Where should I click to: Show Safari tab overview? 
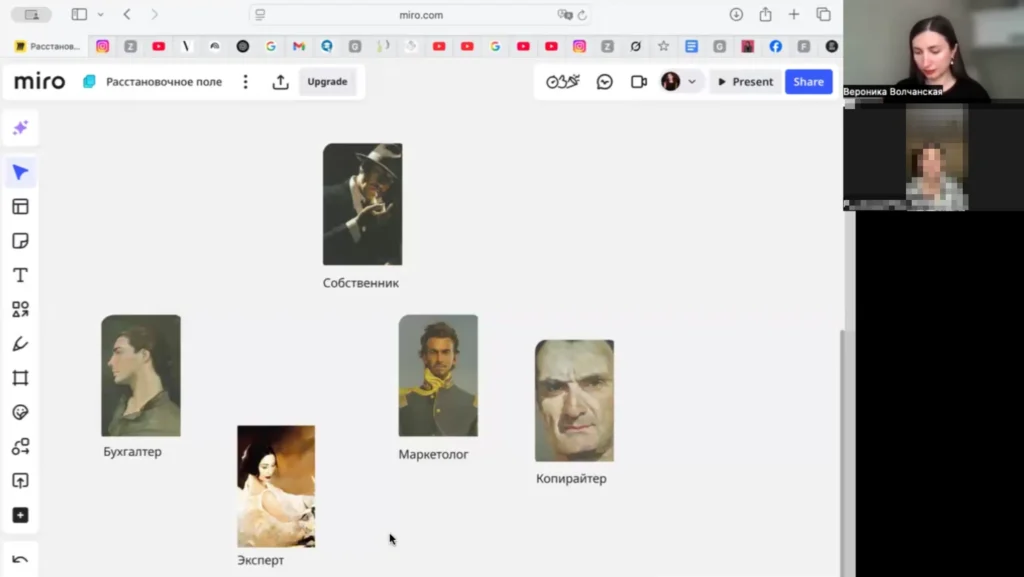824,14
